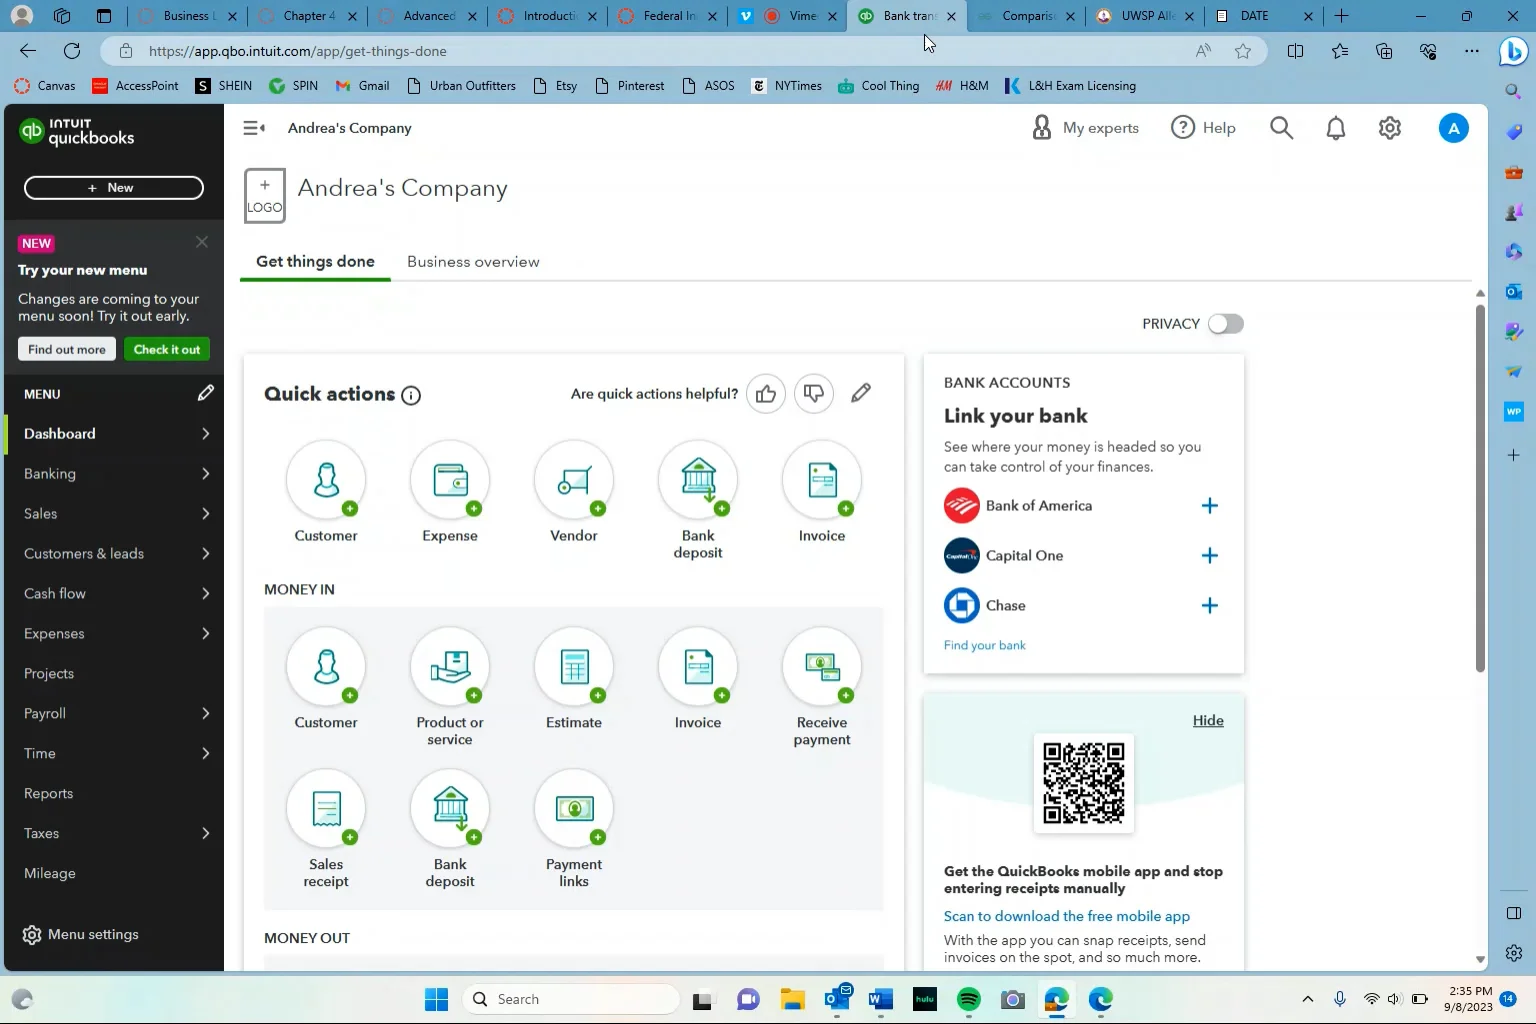Click the thumbs up feedback icon
1536x1024 pixels.
[x=766, y=394]
